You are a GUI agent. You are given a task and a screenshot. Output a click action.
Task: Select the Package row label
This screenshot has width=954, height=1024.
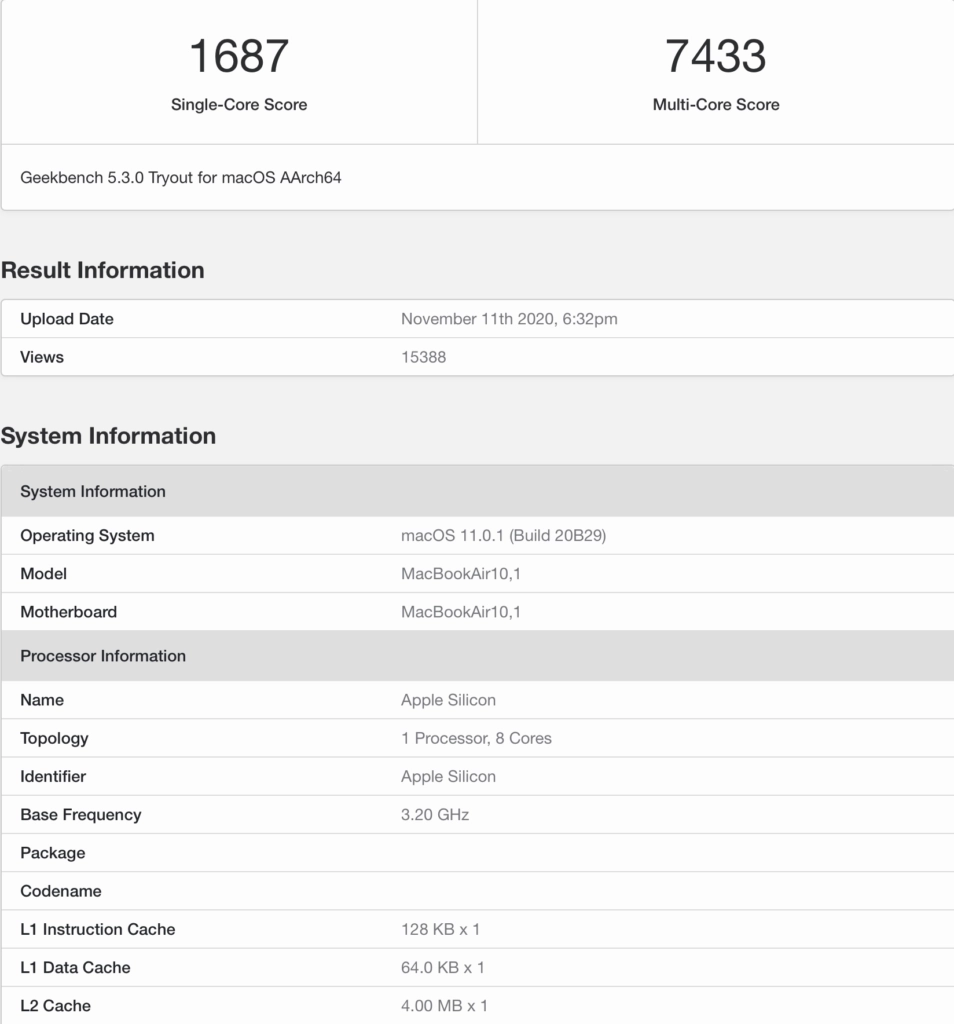(53, 853)
